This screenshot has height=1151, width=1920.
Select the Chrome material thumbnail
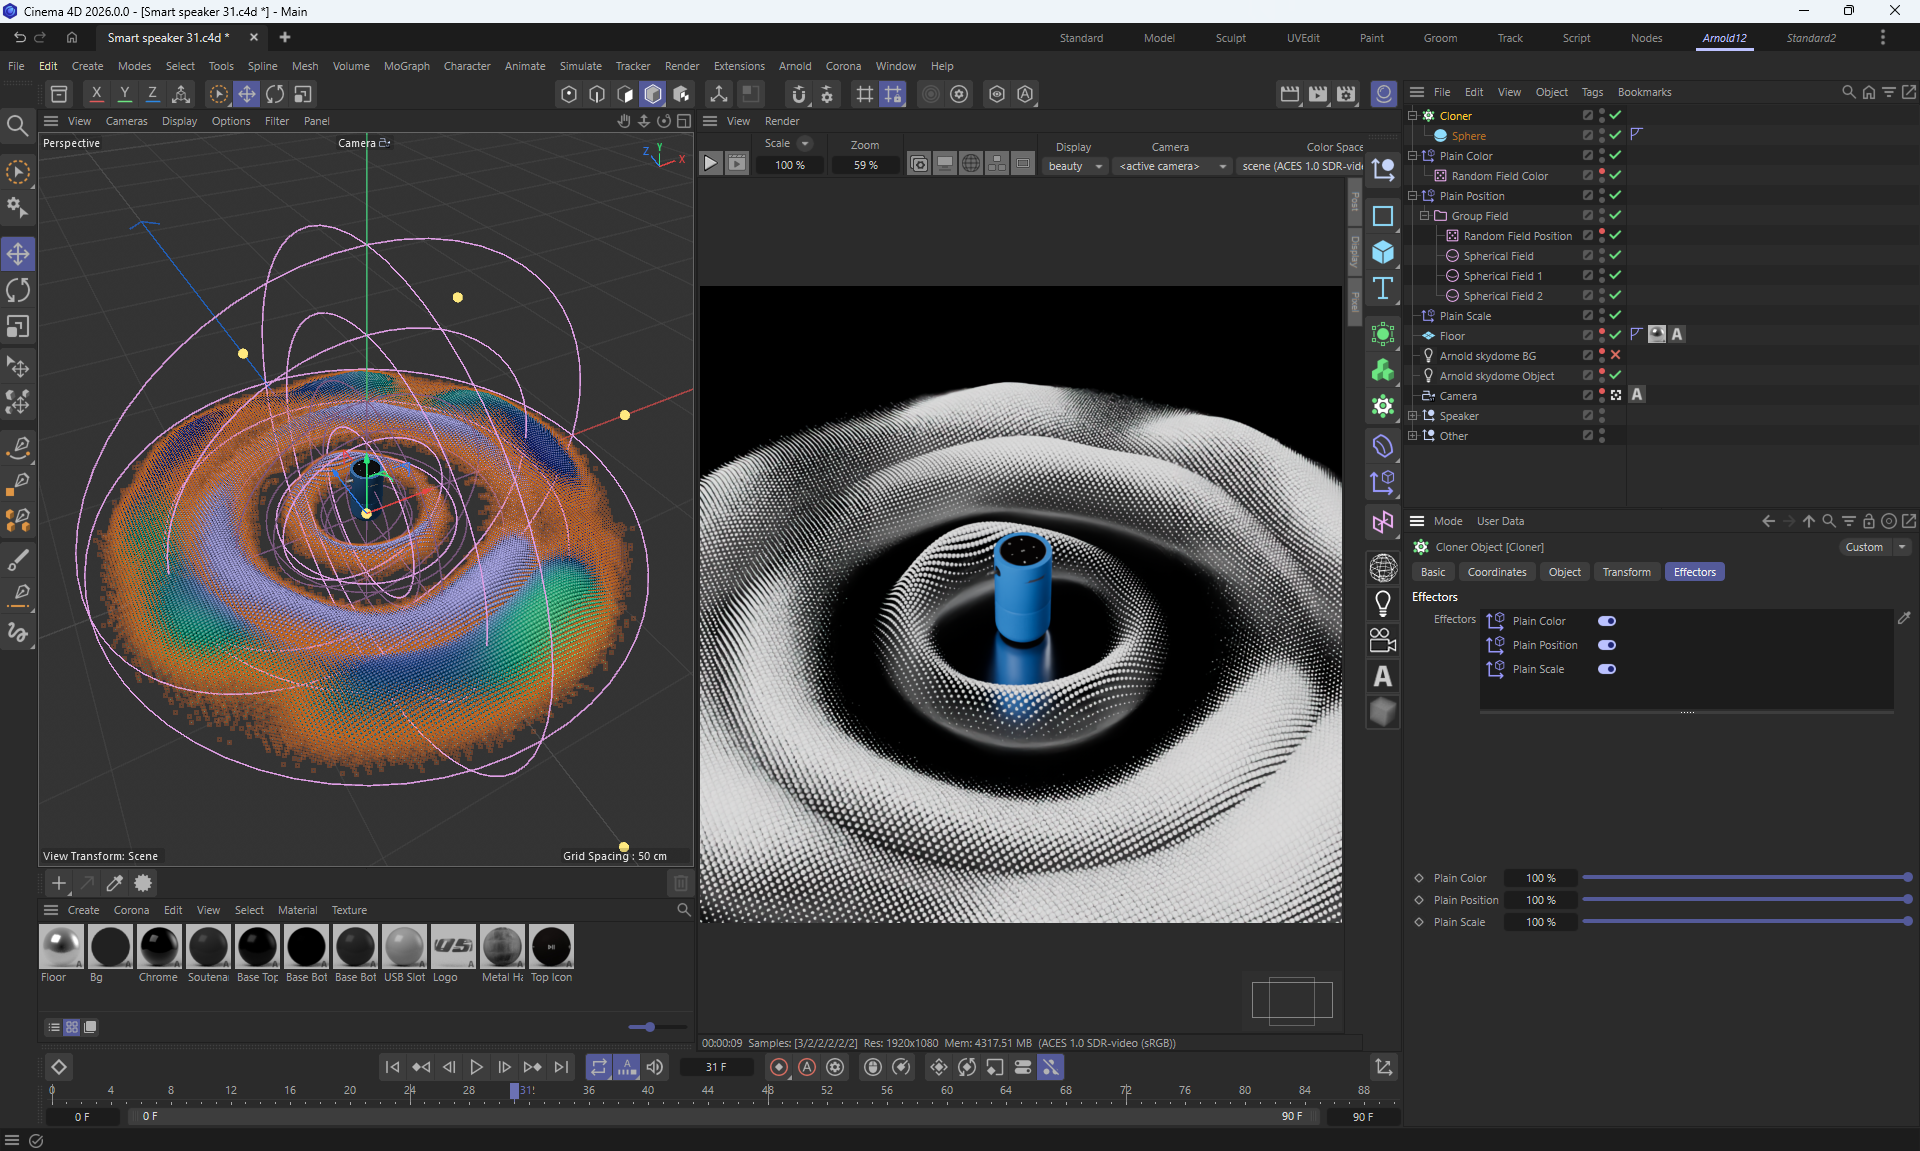tap(158, 947)
